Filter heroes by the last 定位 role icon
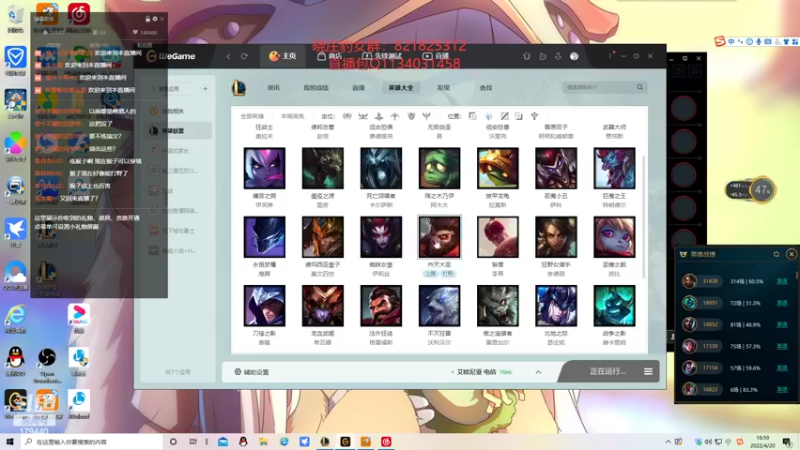800x450 pixels. [x=427, y=116]
